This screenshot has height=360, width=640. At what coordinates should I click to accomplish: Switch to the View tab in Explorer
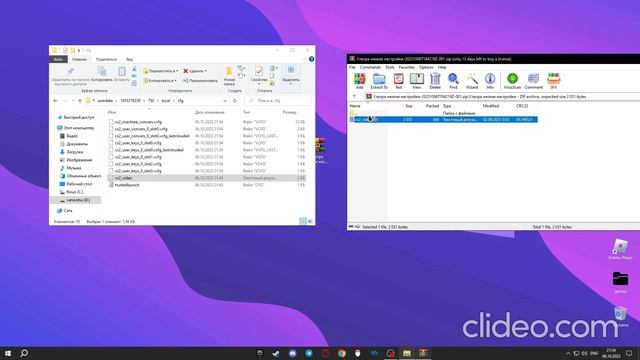click(x=129, y=60)
